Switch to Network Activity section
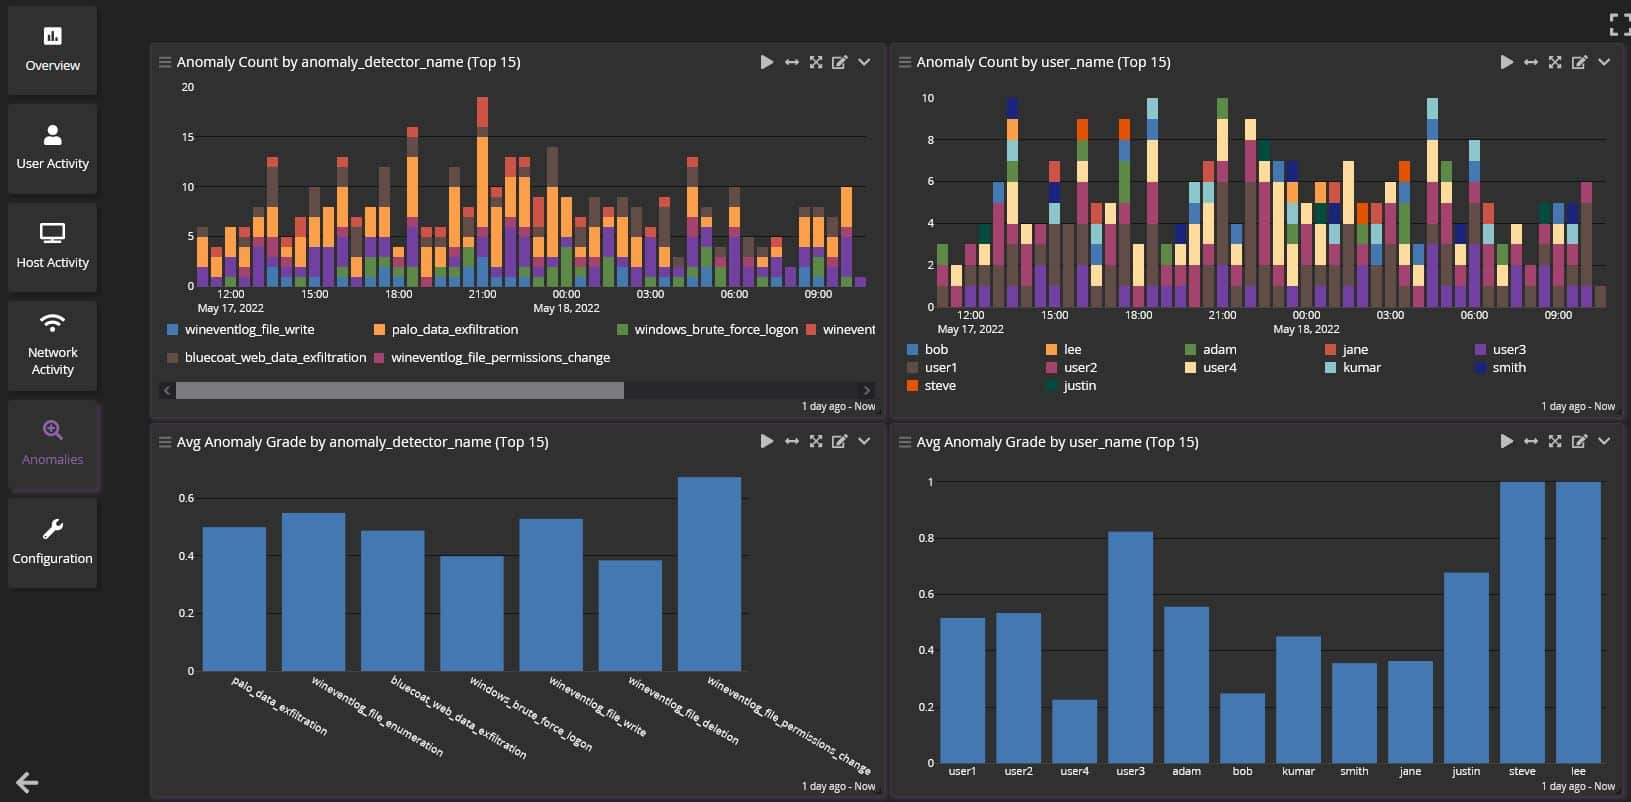This screenshot has width=1631, height=802. click(53, 345)
